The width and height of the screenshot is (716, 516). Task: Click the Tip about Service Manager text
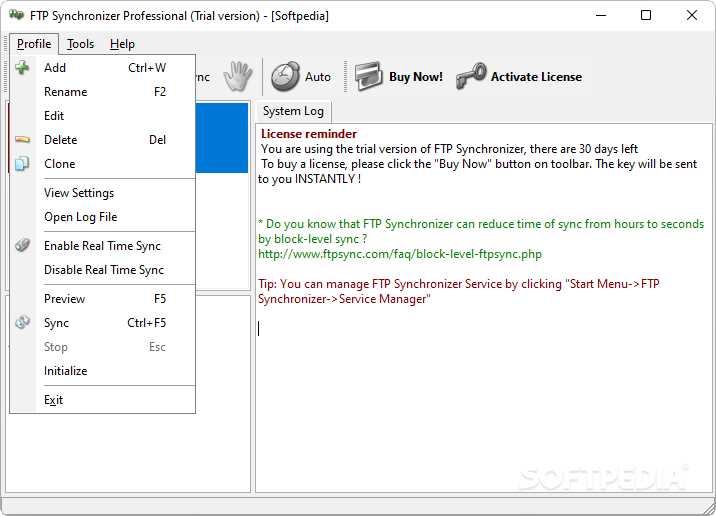(x=458, y=291)
